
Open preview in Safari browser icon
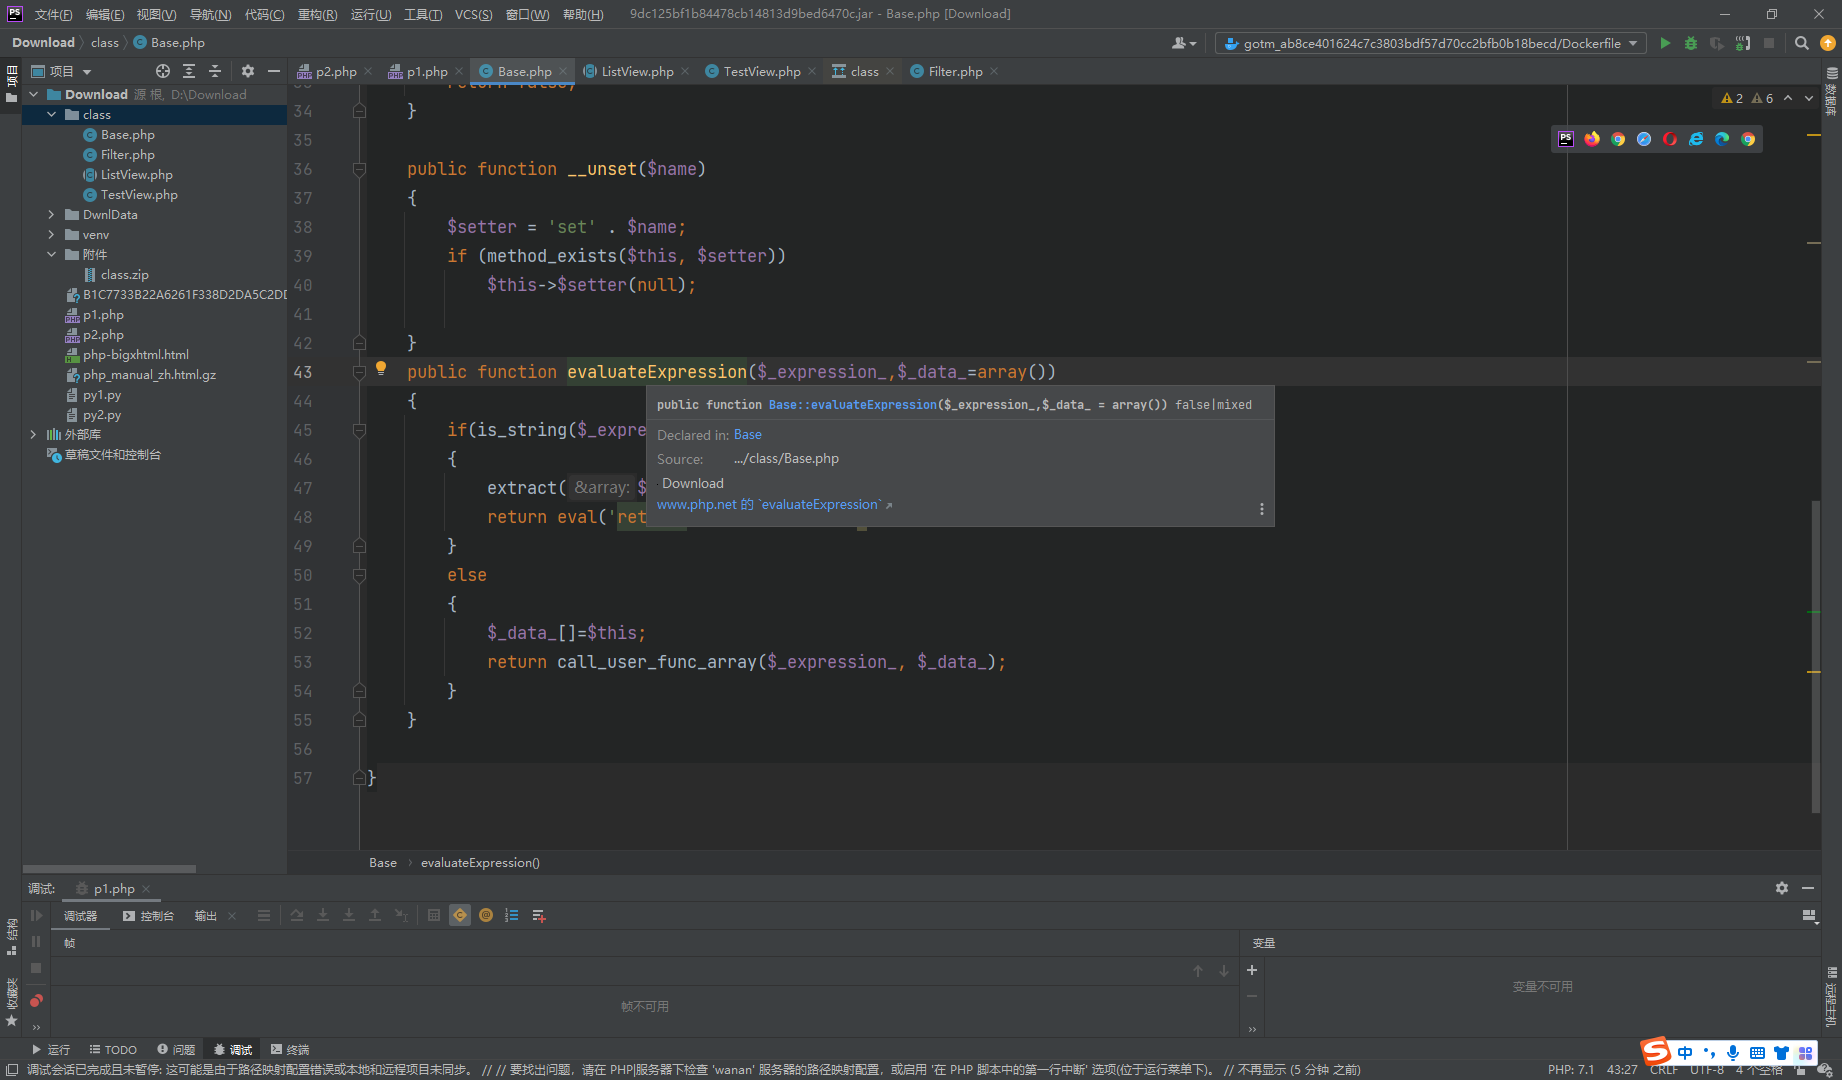(x=1644, y=139)
